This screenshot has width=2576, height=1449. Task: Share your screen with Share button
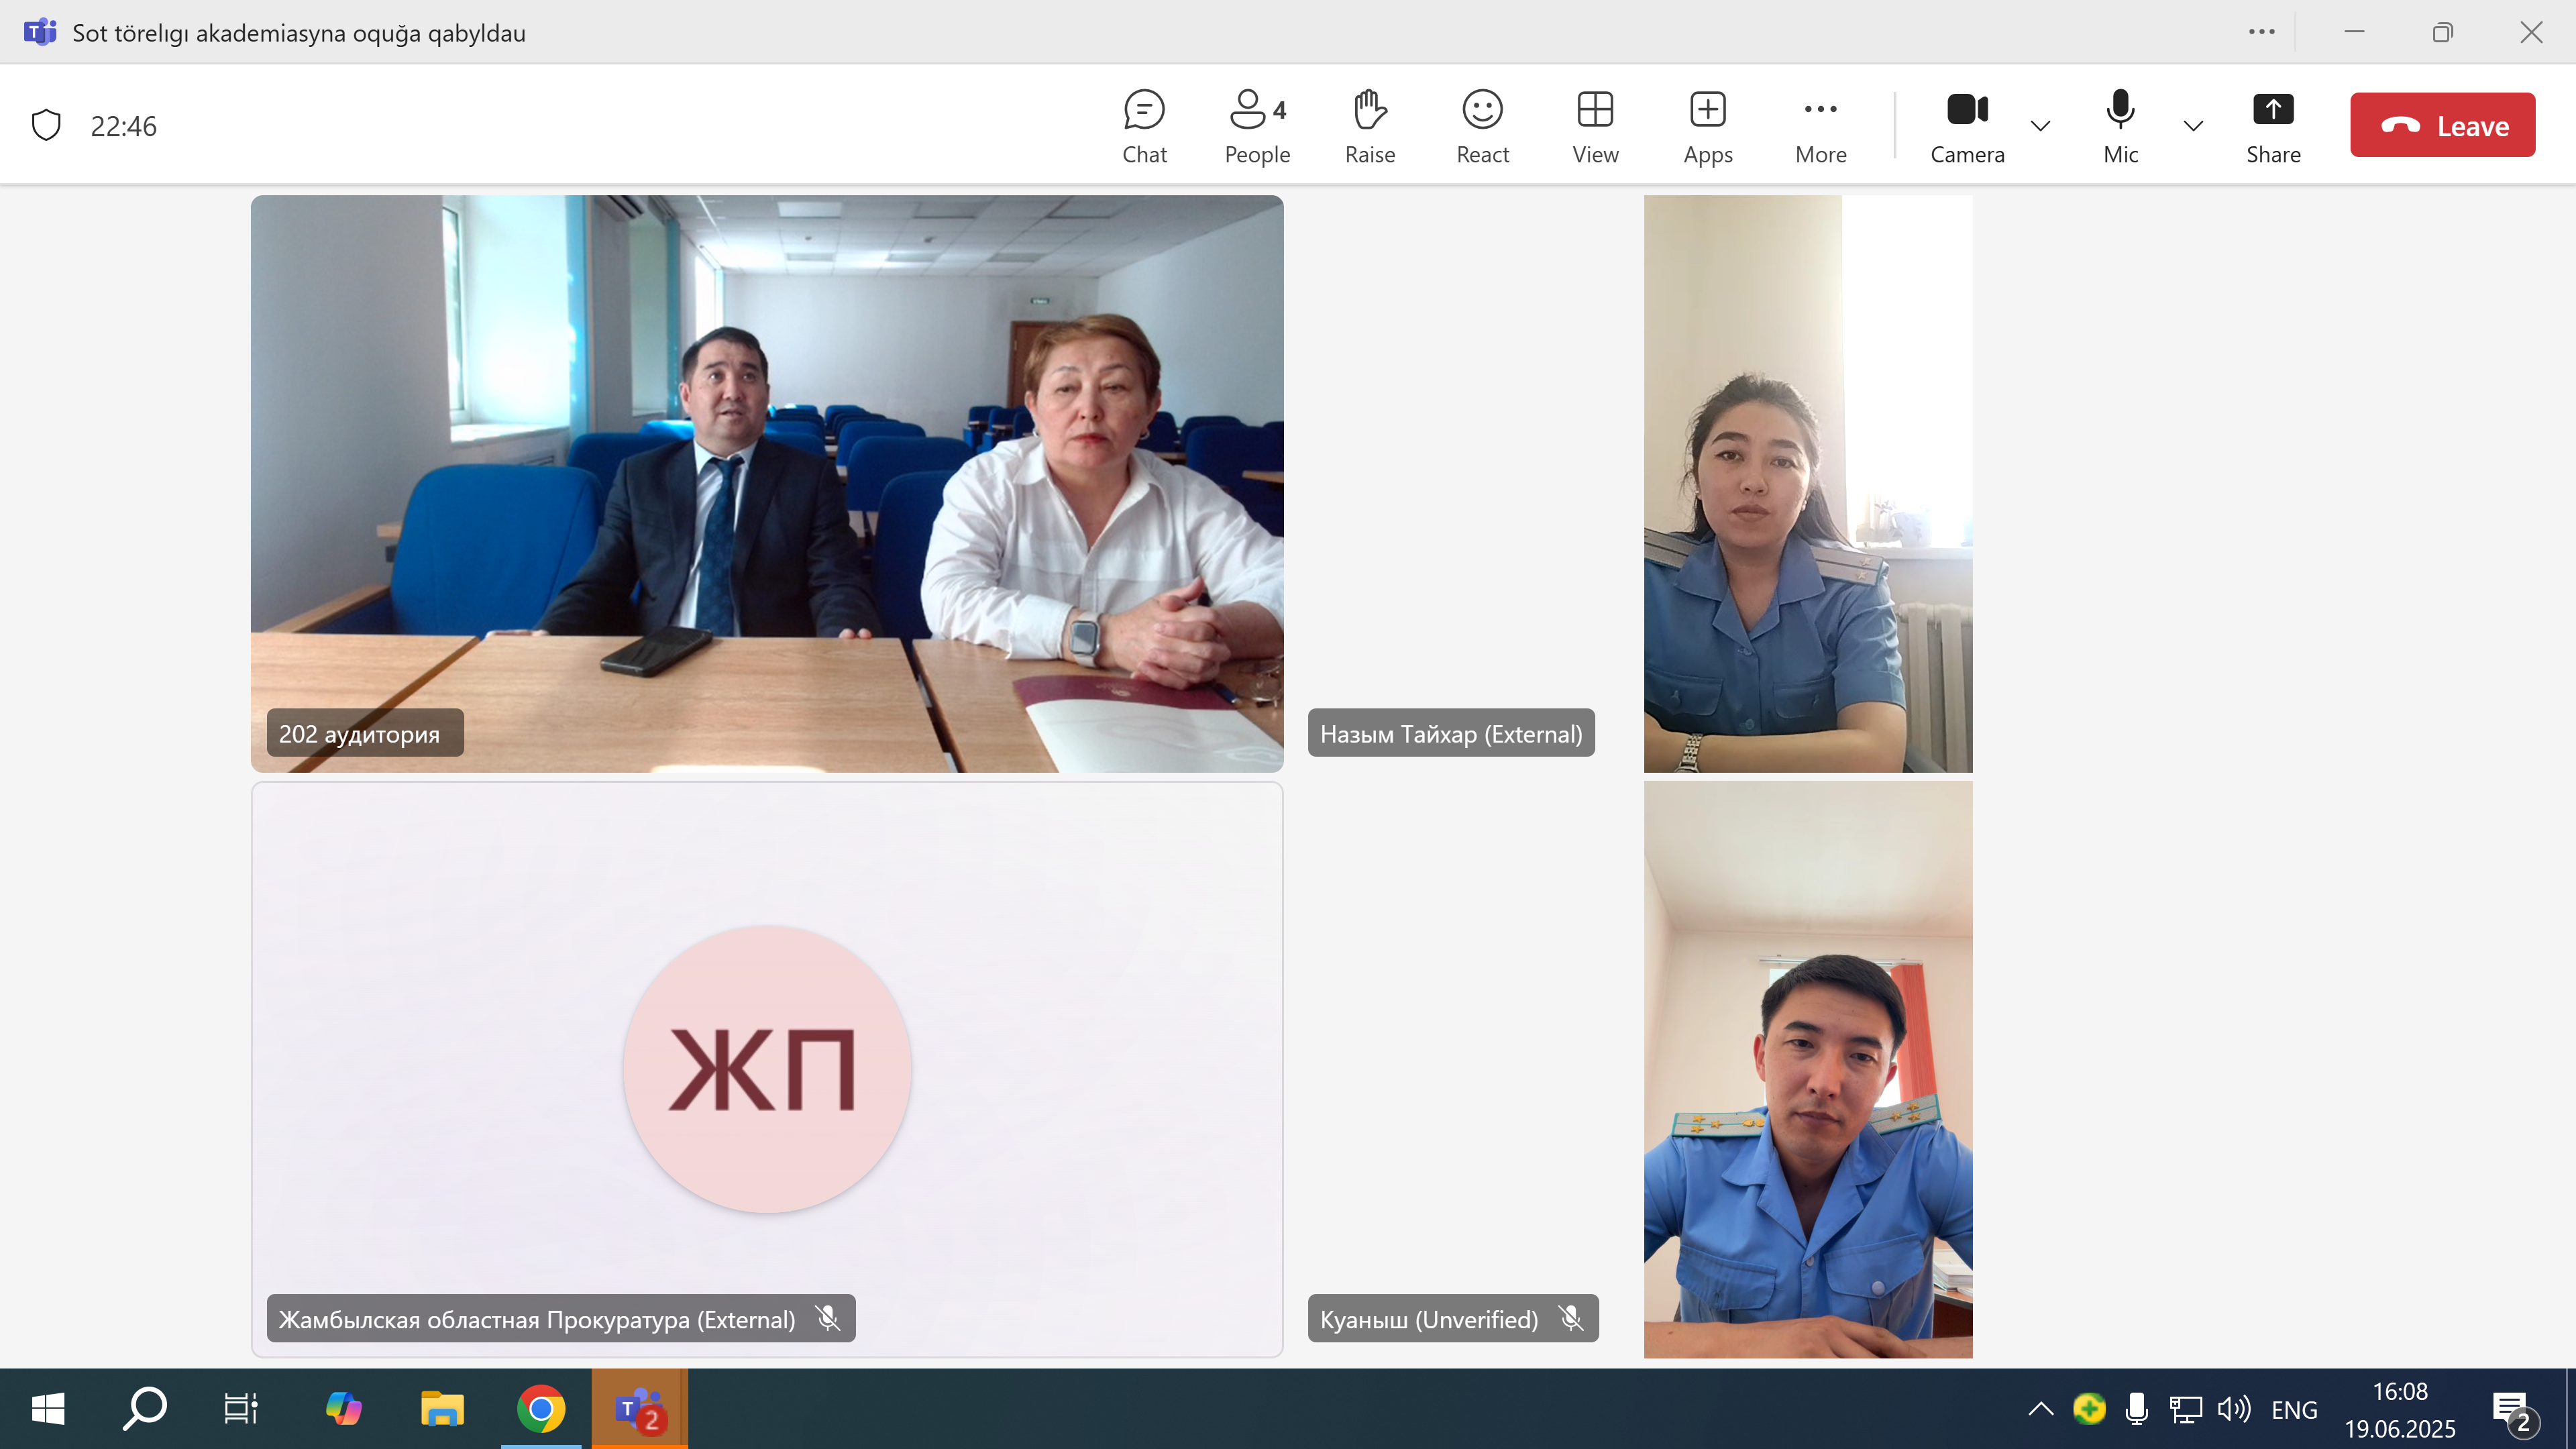tap(2273, 126)
